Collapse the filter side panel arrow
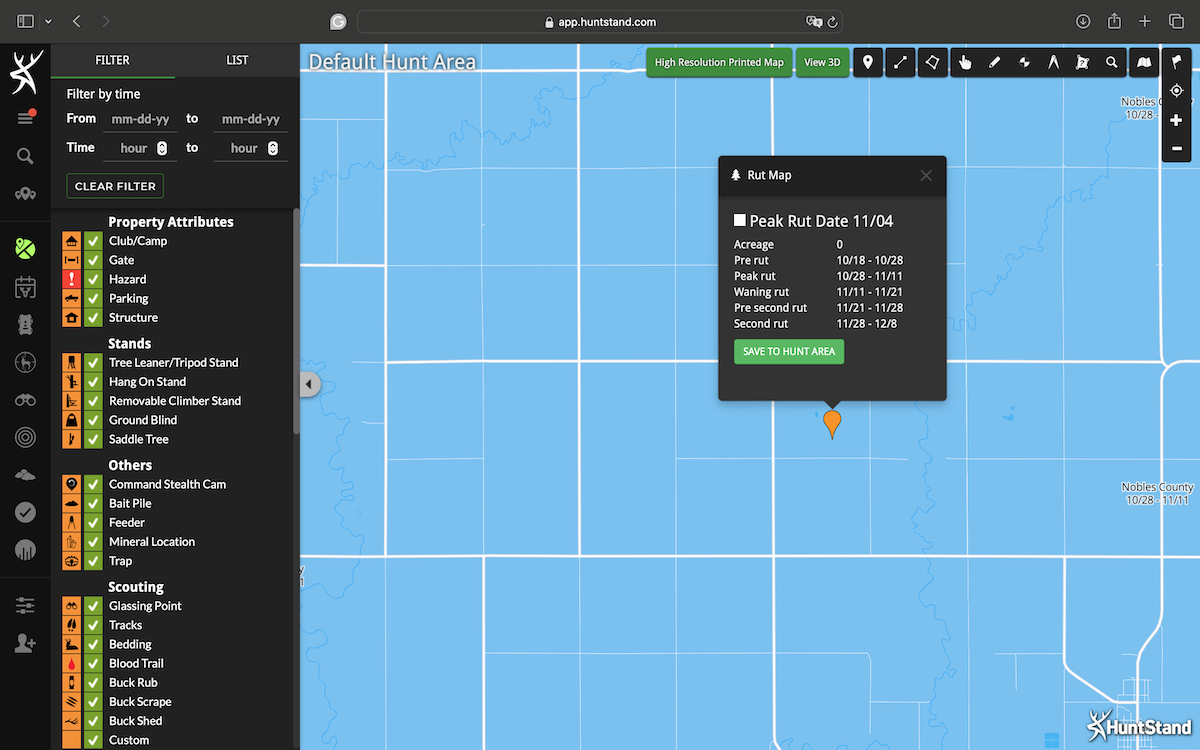 (x=308, y=384)
